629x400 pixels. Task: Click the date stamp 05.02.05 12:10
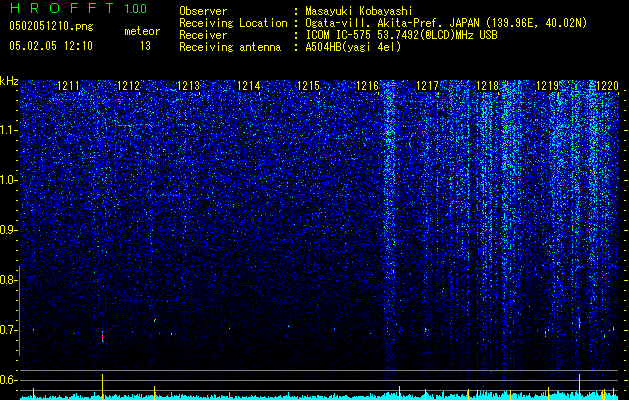tap(51, 46)
